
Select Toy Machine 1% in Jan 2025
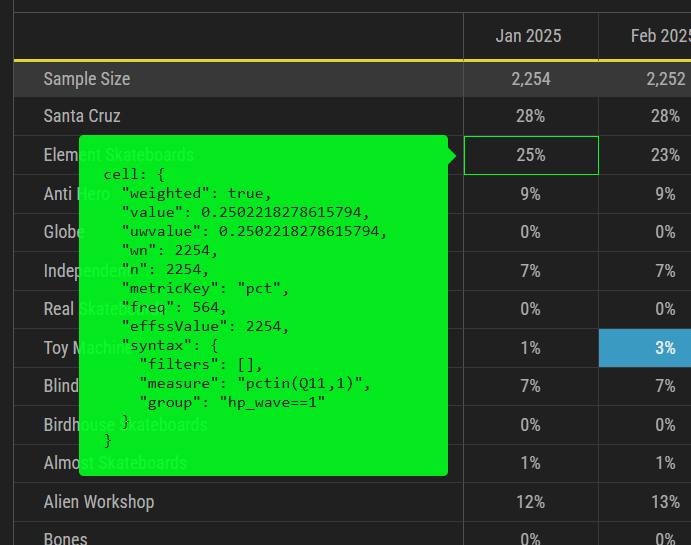click(530, 348)
